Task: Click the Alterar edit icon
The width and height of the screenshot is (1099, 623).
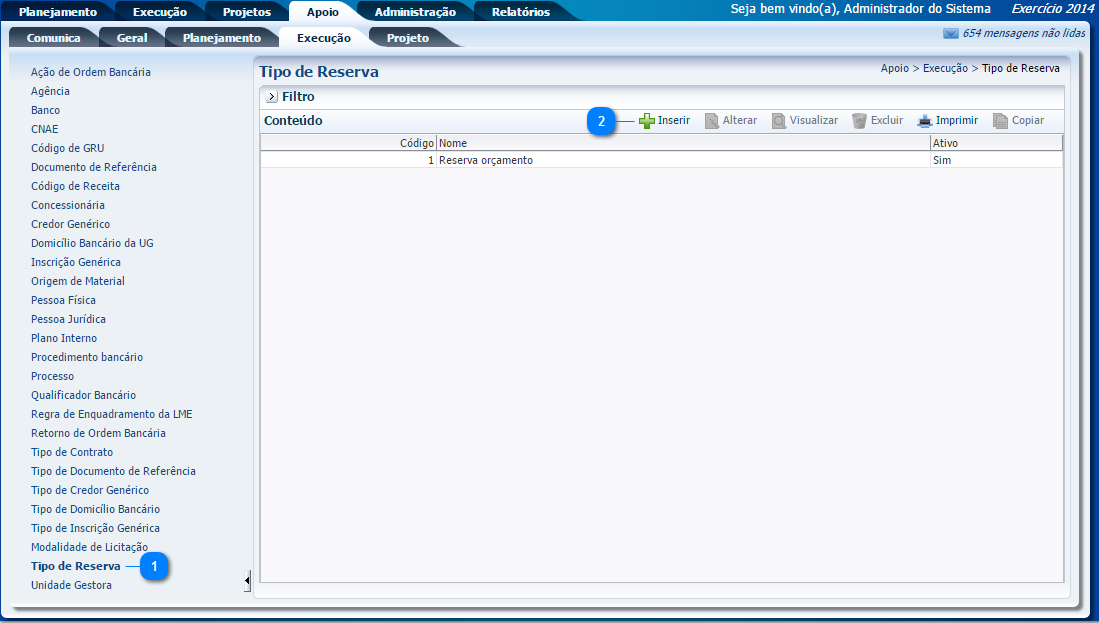Action: [x=712, y=121]
